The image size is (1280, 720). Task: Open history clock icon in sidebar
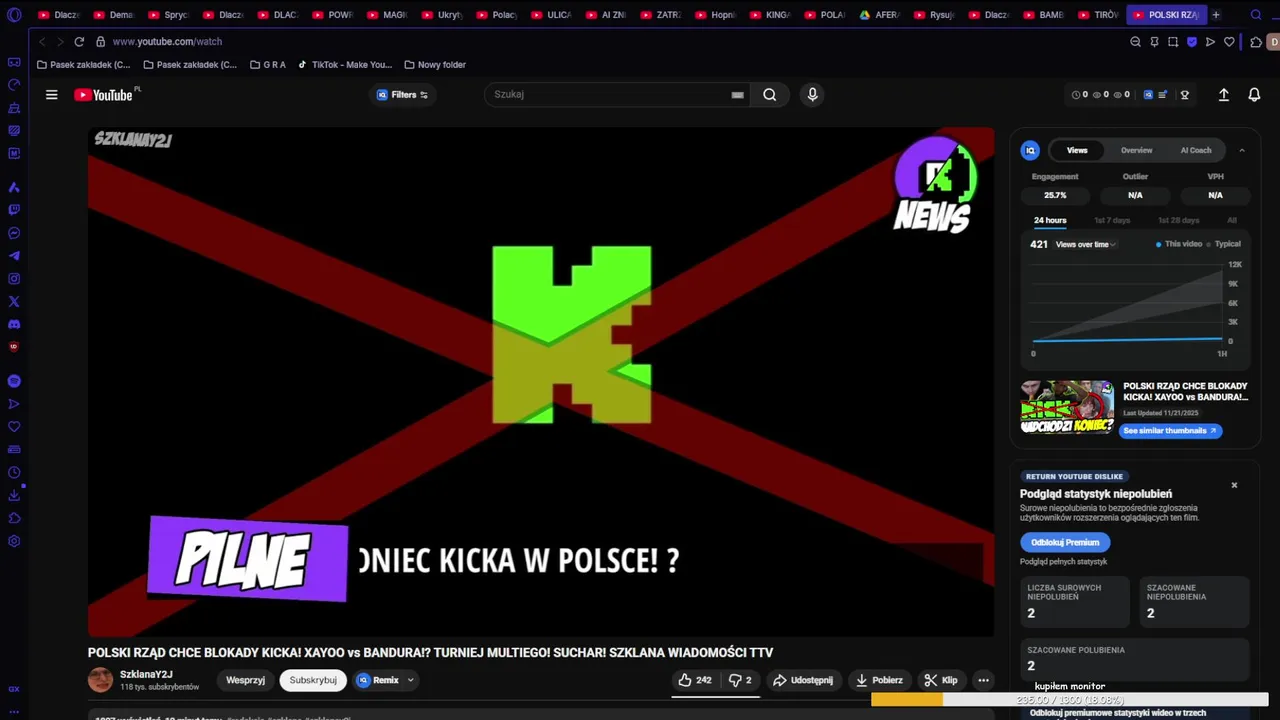coord(14,473)
